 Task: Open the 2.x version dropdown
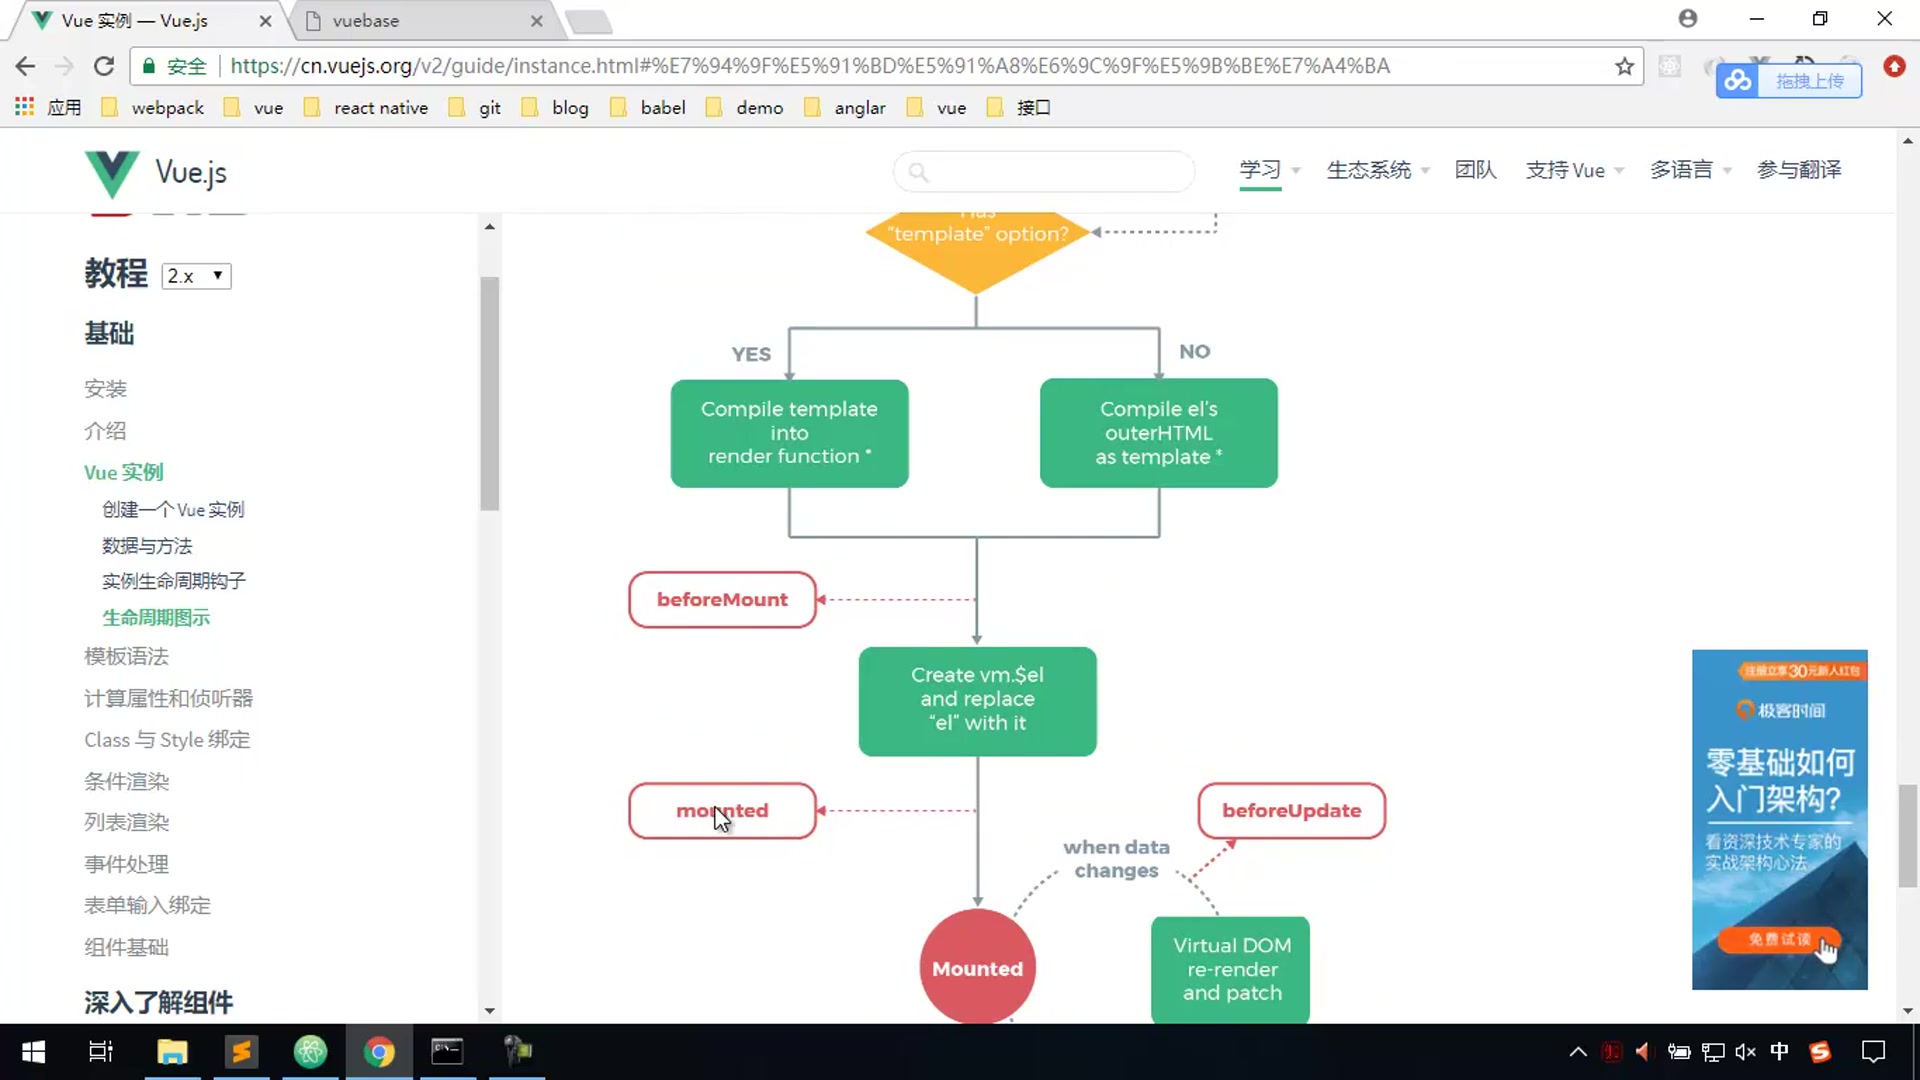pyautogui.click(x=196, y=276)
